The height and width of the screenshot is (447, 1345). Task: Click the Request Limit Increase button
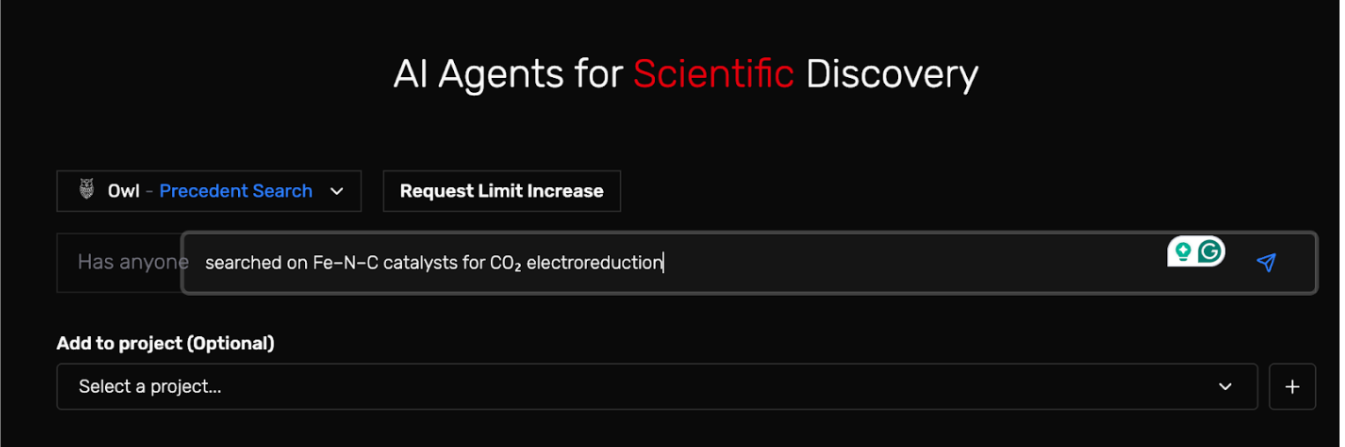click(501, 191)
